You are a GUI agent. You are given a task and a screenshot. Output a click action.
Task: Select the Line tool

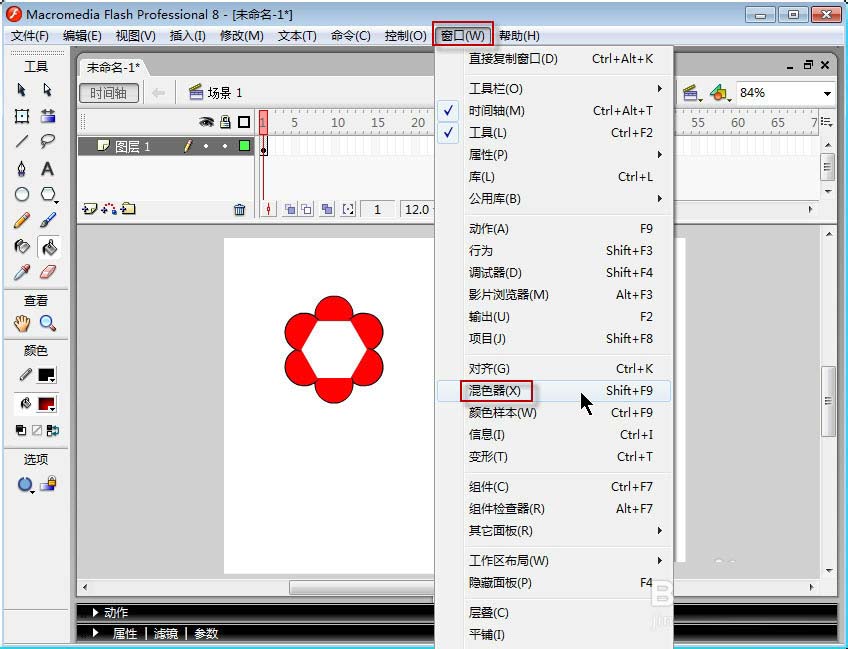[22, 142]
